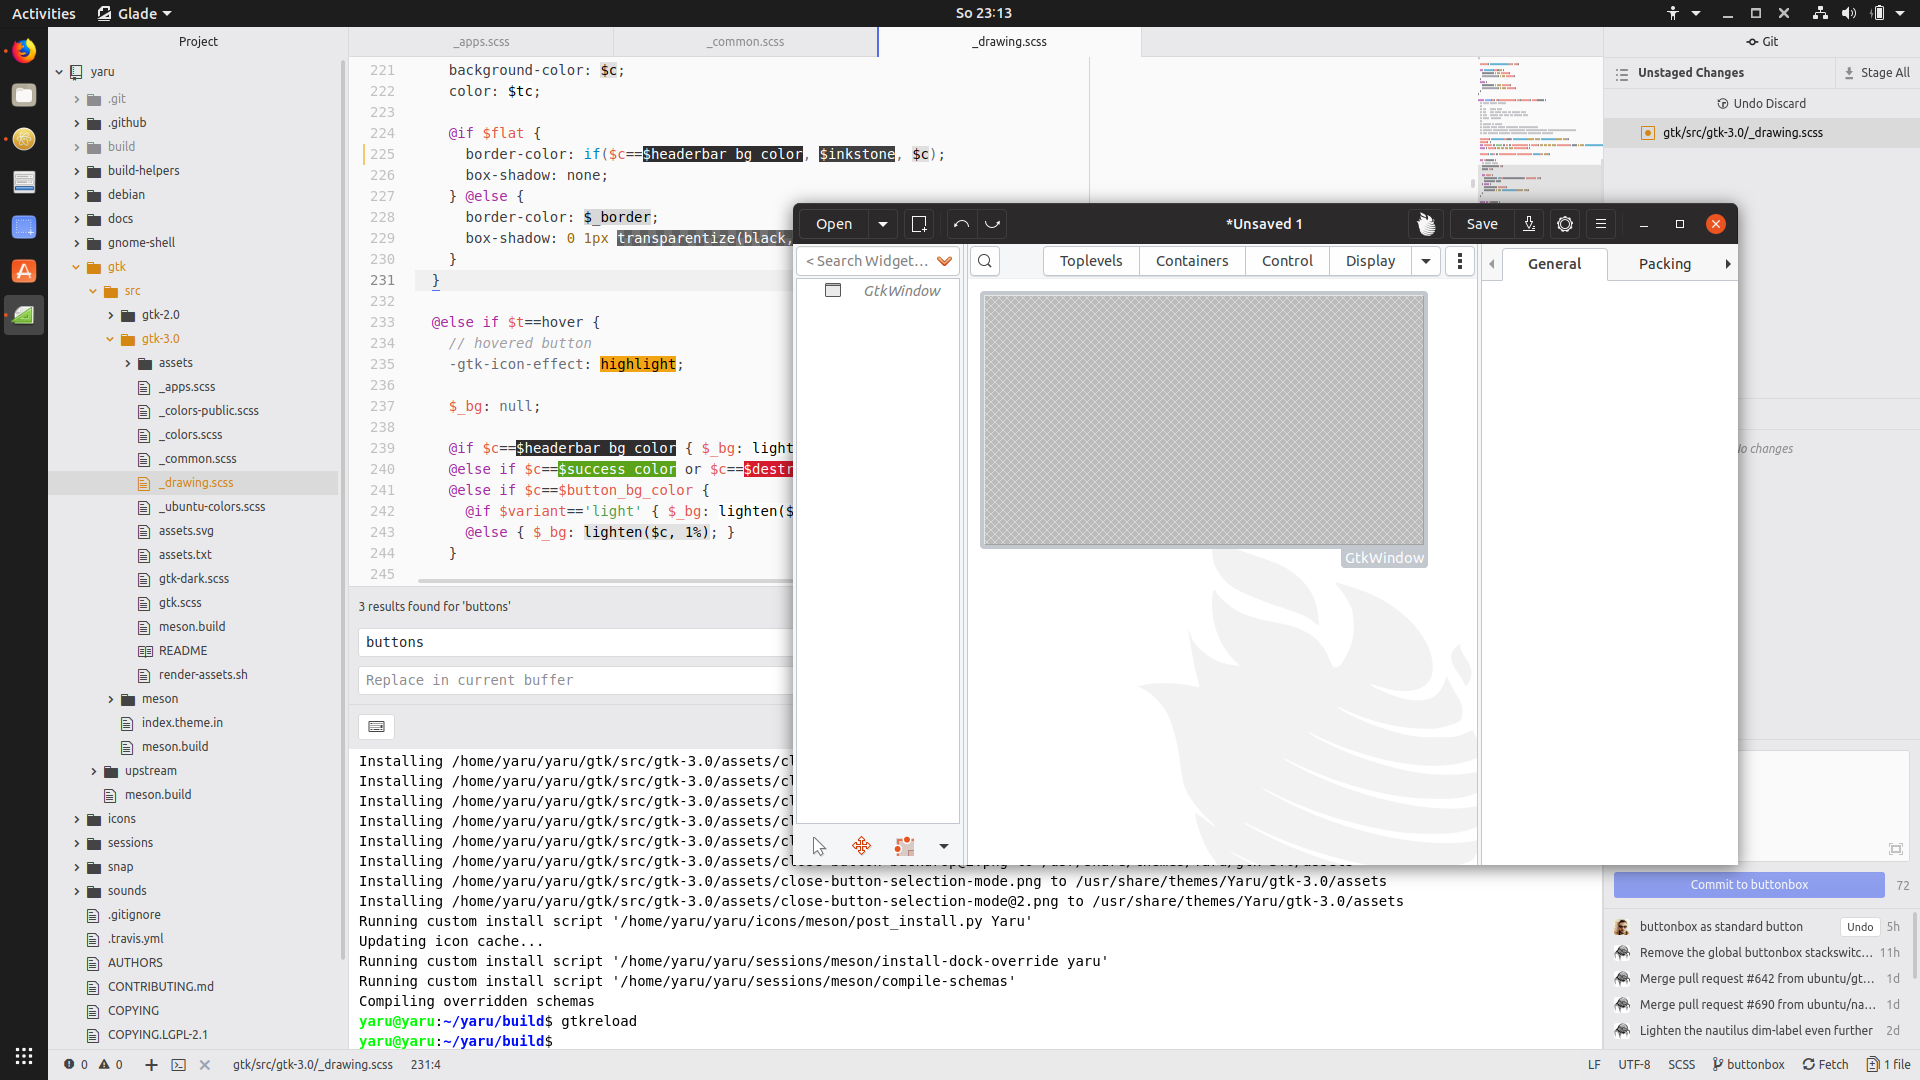
Task: Open Glade project properties gear icon
Action: tap(1565, 224)
